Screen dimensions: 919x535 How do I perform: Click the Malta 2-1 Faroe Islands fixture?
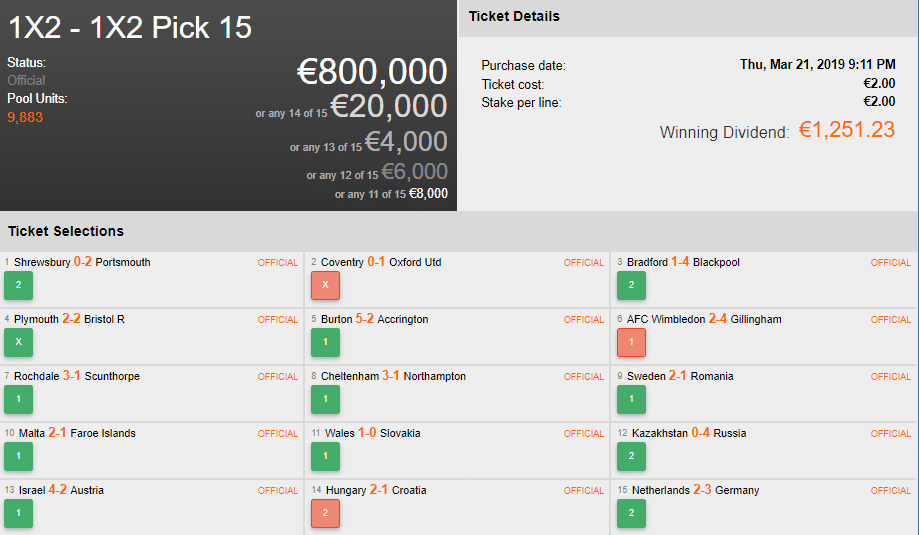pos(77,434)
